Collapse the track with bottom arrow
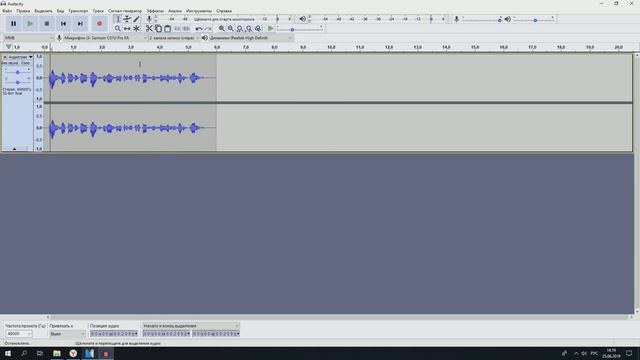 tap(14, 149)
